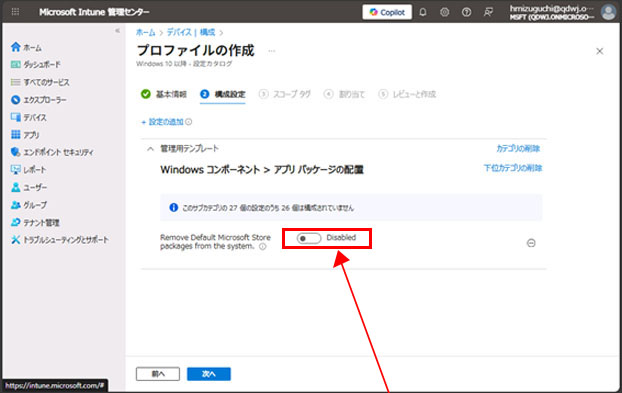Open the feedback icon in header
Image resolution: width=622 pixels, height=393 pixels.
tap(488, 12)
